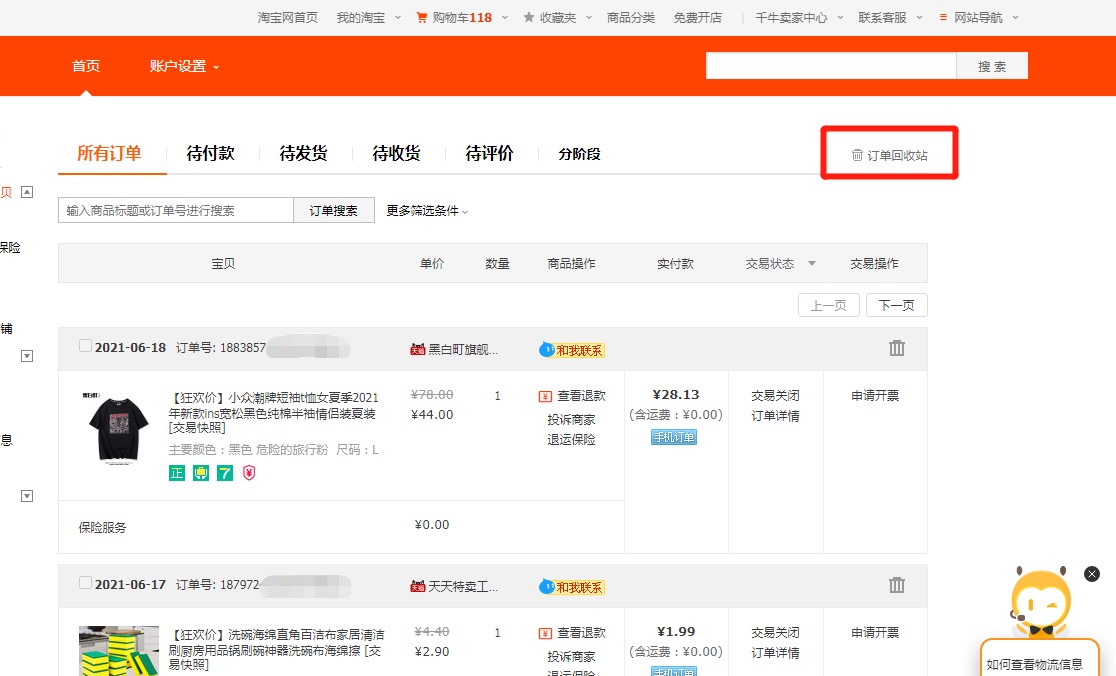Viewport: 1116px width, 676px height.
Task: Focus the order title or number search field
Action: pyautogui.click(x=176, y=210)
